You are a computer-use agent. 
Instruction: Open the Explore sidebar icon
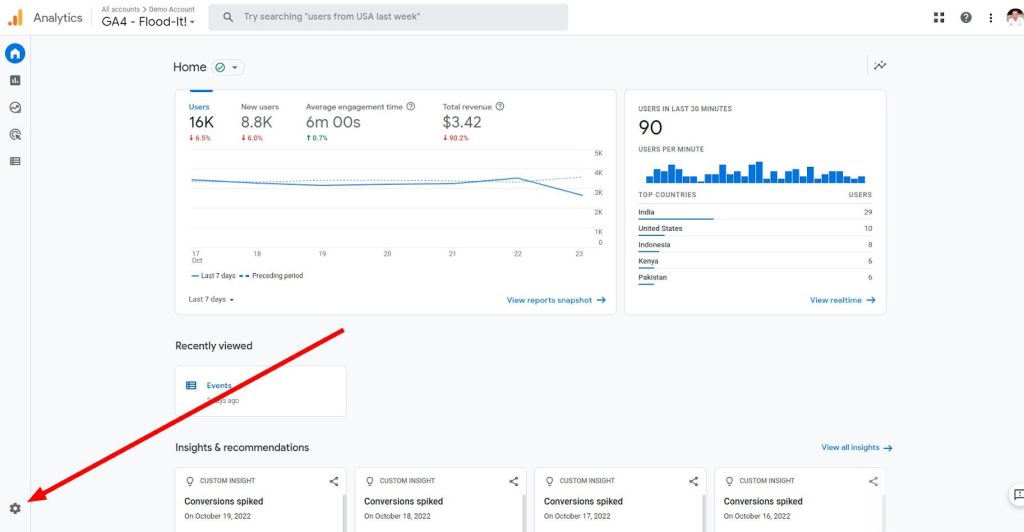(x=15, y=108)
